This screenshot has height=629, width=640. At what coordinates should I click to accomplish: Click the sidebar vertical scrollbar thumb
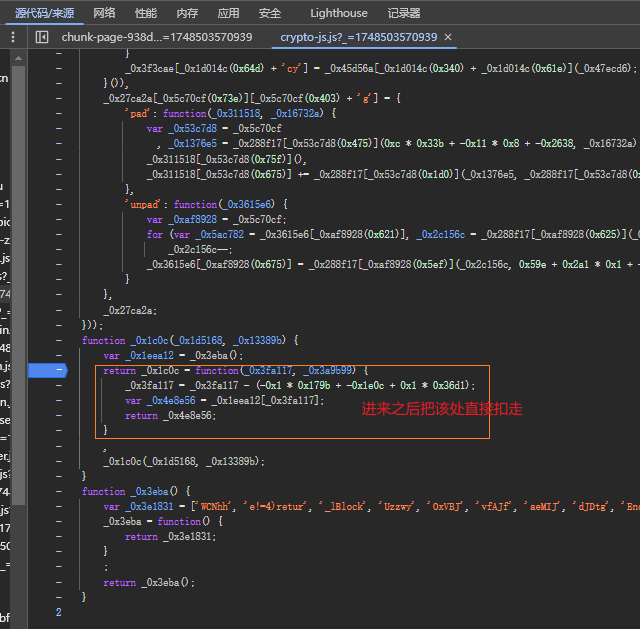(x=18, y=285)
